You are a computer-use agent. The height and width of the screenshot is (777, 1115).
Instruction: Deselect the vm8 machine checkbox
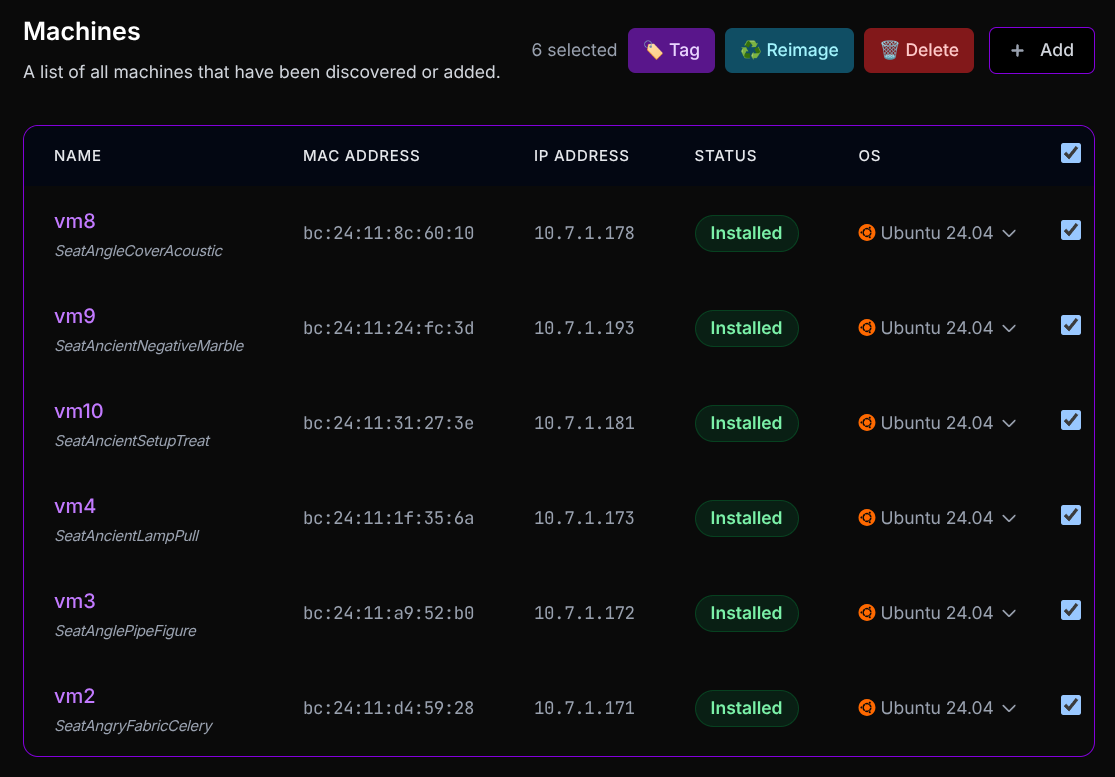point(1071,231)
